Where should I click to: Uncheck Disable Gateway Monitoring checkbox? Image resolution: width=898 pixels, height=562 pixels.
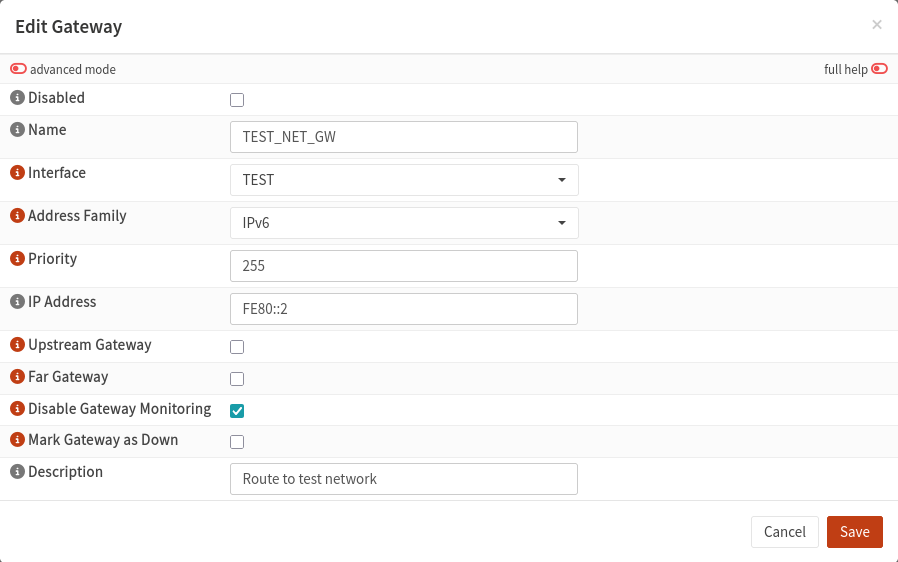pyautogui.click(x=237, y=410)
